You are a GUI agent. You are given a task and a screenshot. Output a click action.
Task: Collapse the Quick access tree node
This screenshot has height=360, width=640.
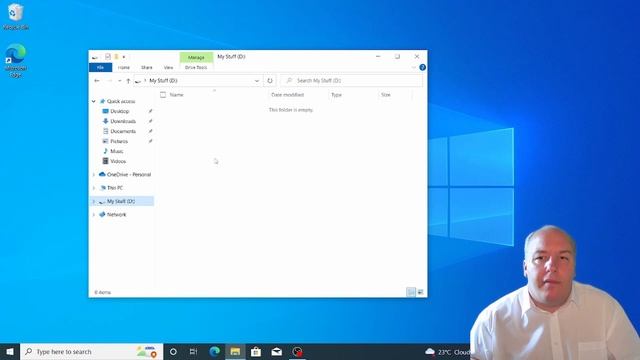(x=93, y=101)
